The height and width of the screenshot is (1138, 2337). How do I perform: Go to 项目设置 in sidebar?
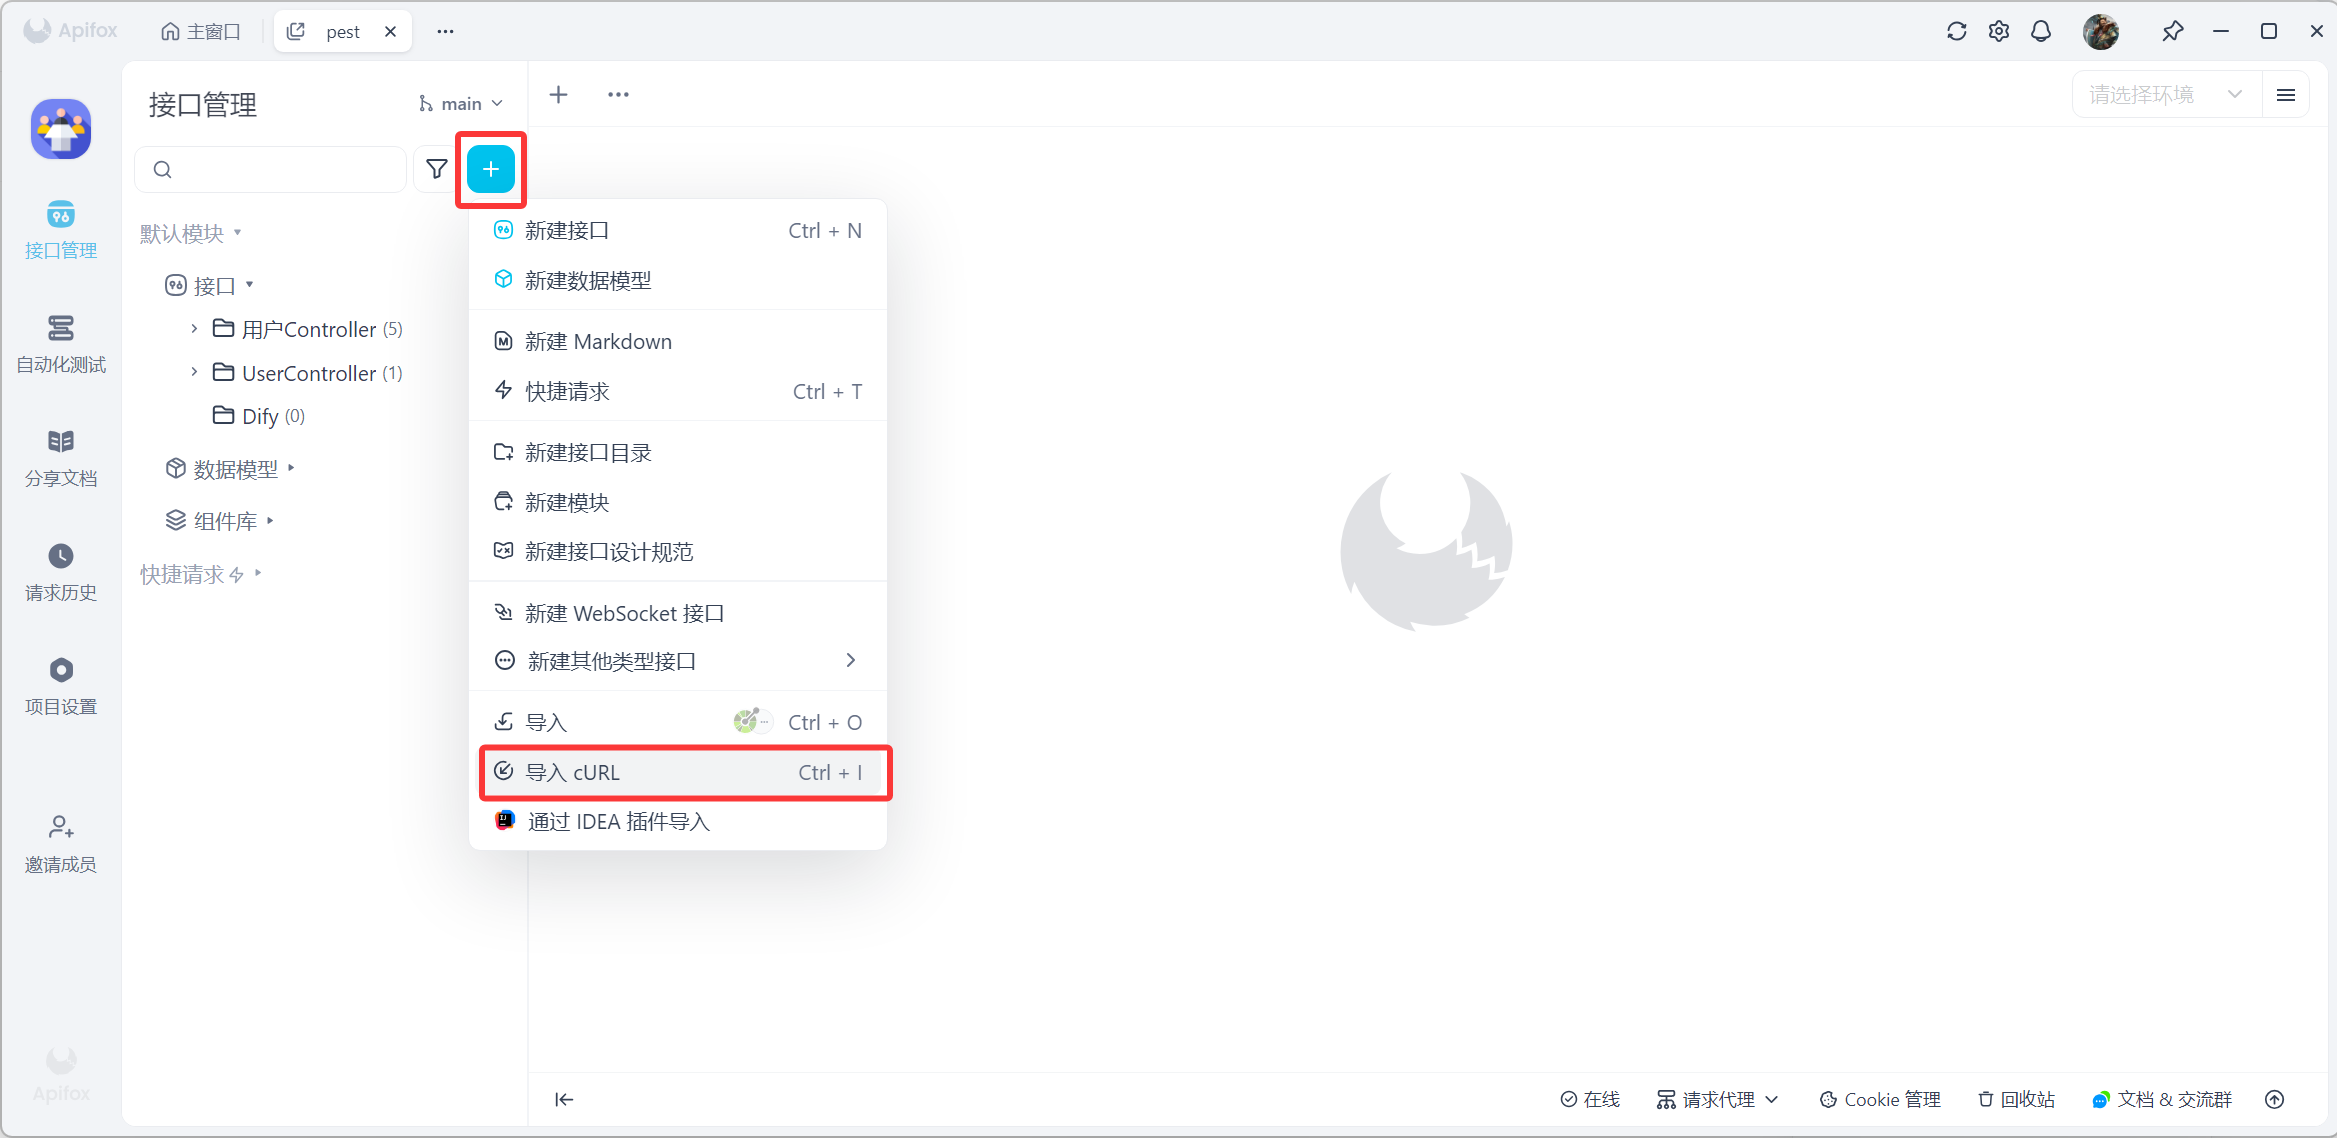coord(61,685)
